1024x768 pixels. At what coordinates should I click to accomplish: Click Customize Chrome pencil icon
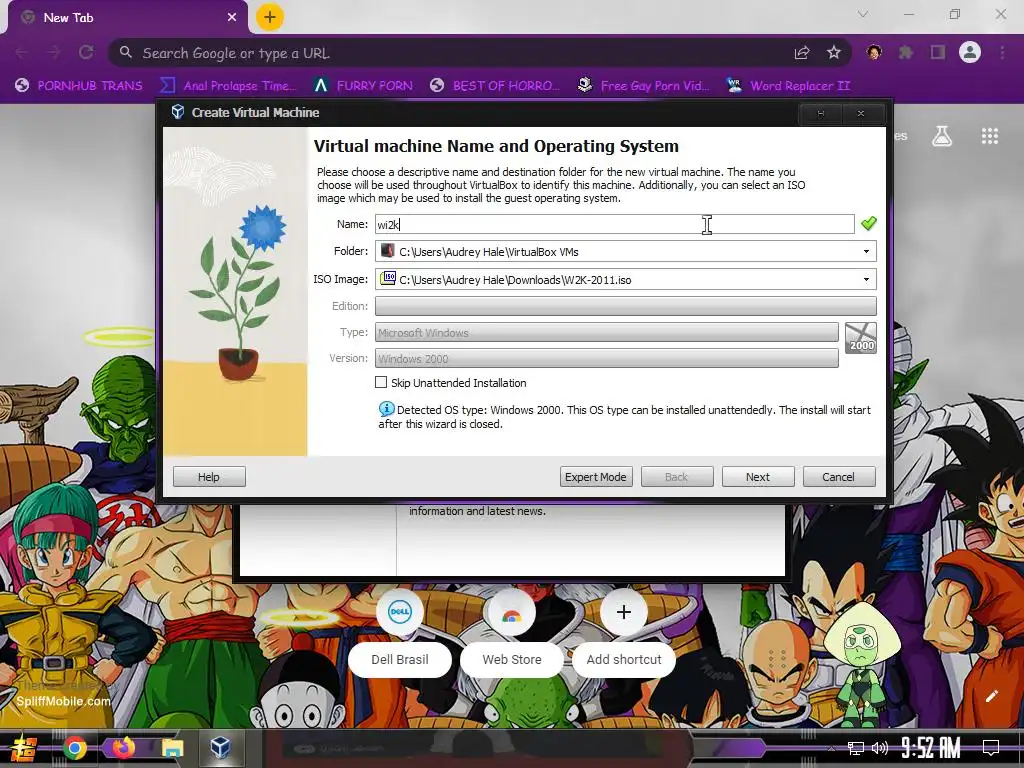coord(991,696)
